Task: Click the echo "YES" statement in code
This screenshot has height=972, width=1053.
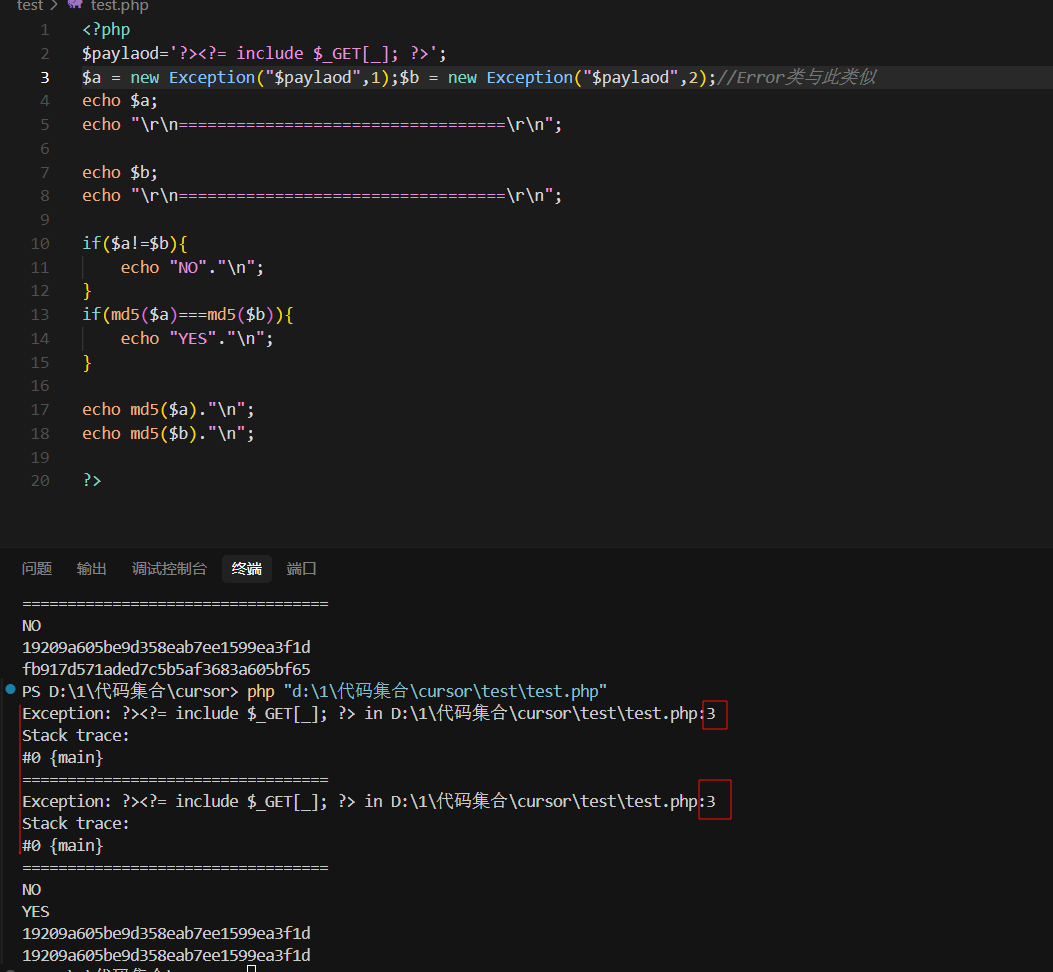Action: (197, 339)
